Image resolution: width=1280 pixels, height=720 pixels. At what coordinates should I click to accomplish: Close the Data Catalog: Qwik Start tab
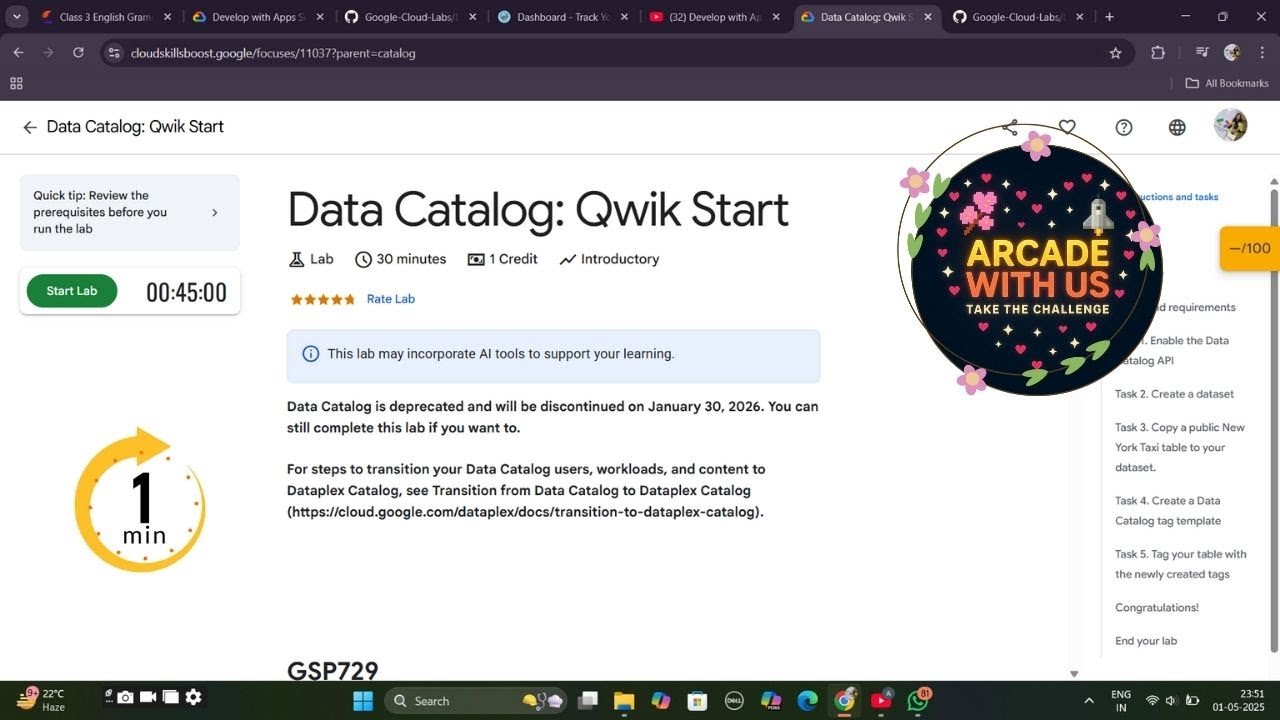pyautogui.click(x=928, y=17)
